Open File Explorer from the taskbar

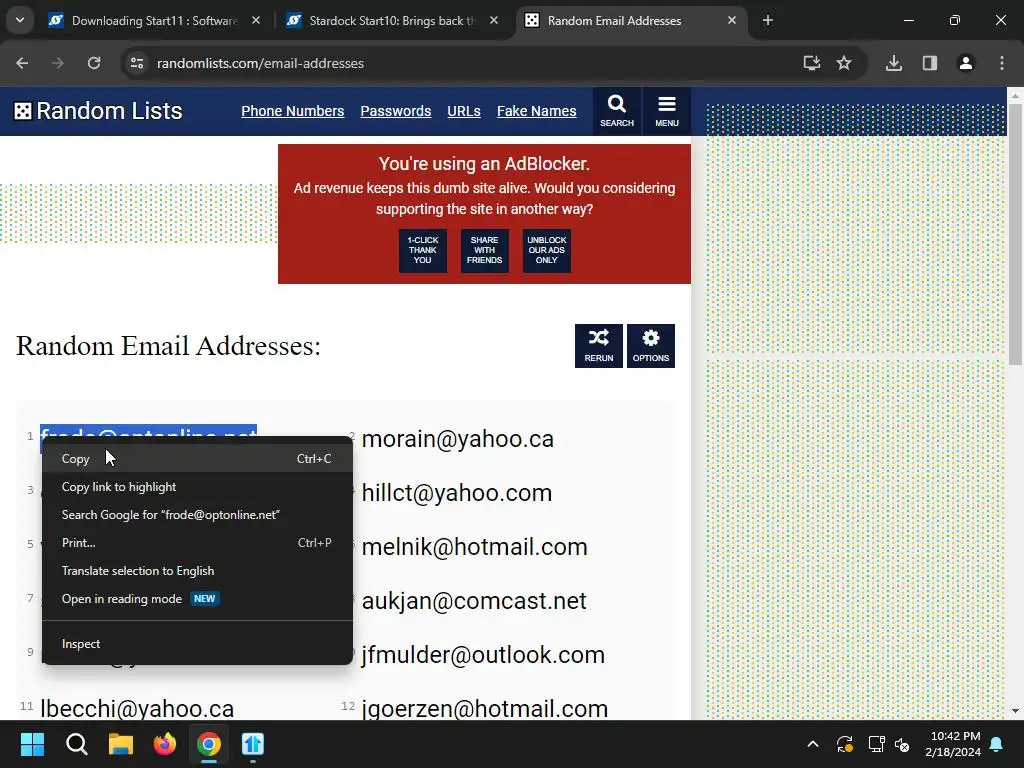(121, 744)
